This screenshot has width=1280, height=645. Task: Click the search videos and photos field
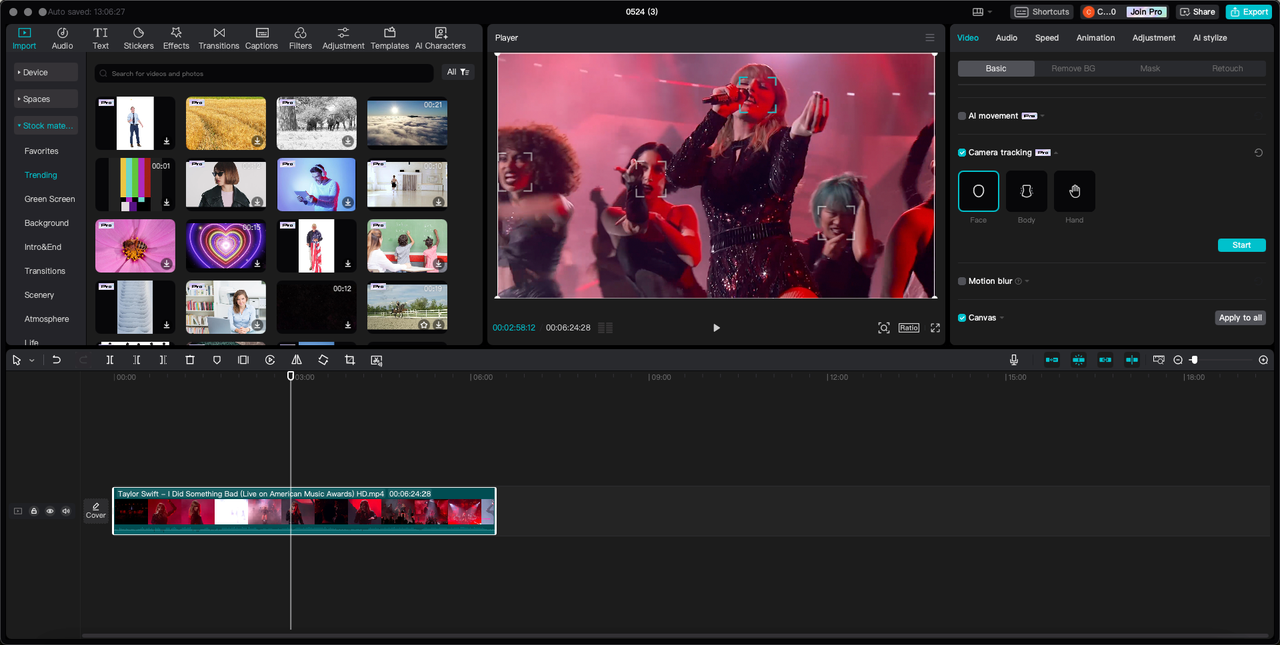(x=265, y=73)
